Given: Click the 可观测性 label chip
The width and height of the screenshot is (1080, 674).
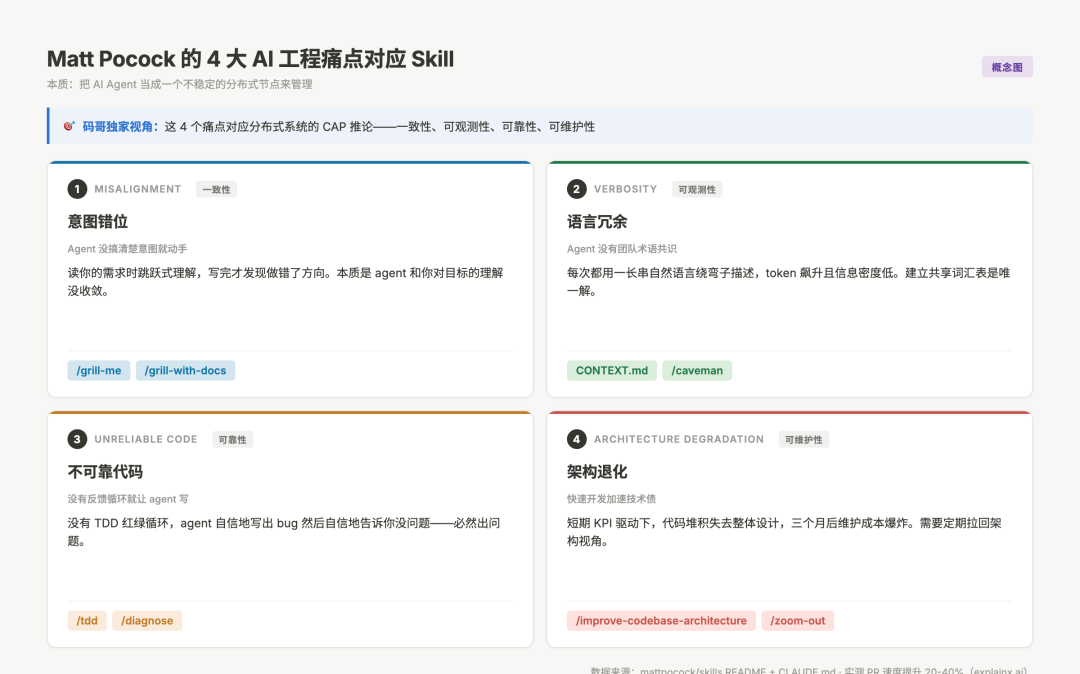Looking at the screenshot, I should click(x=697, y=189).
